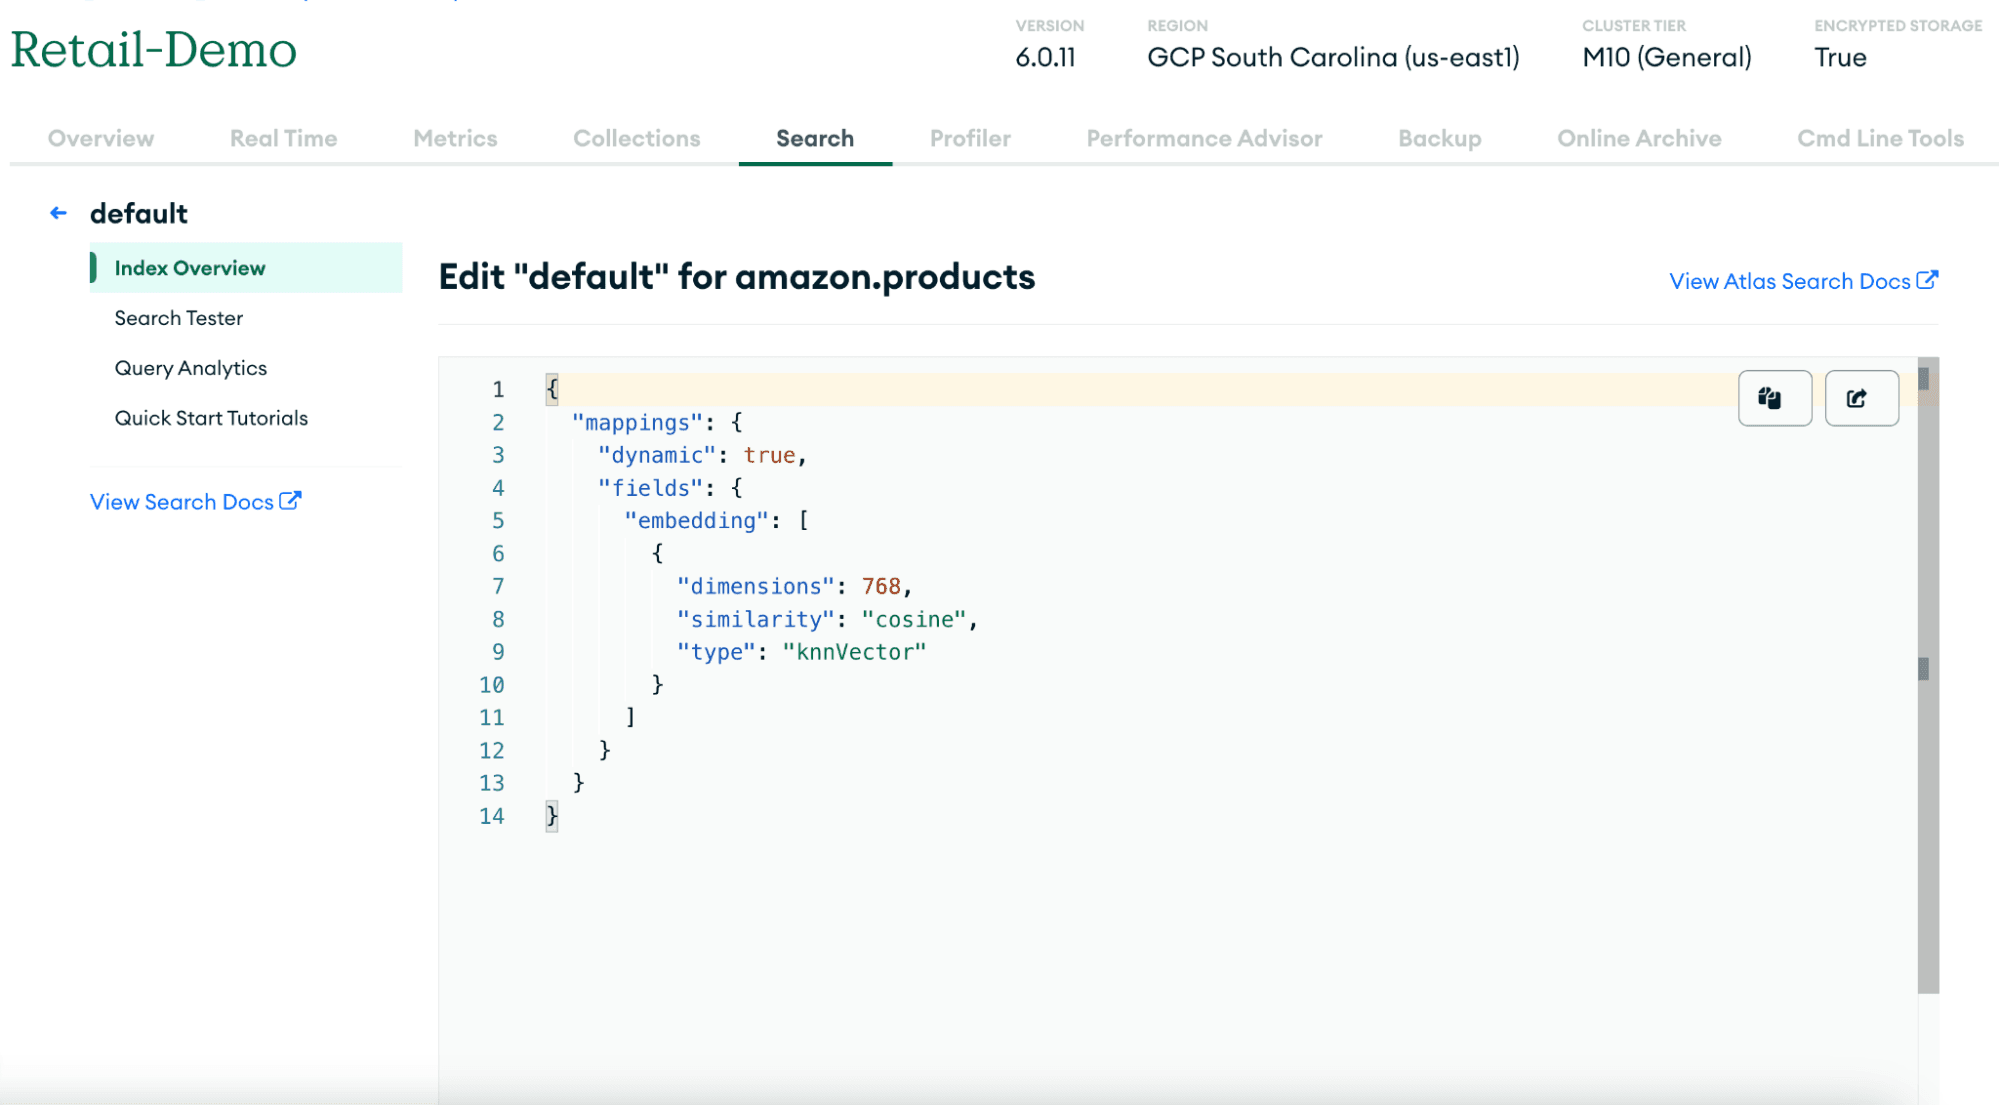Screen dimensions: 1999x1105
Task: Switch to the Backup tab
Action: [1438, 138]
